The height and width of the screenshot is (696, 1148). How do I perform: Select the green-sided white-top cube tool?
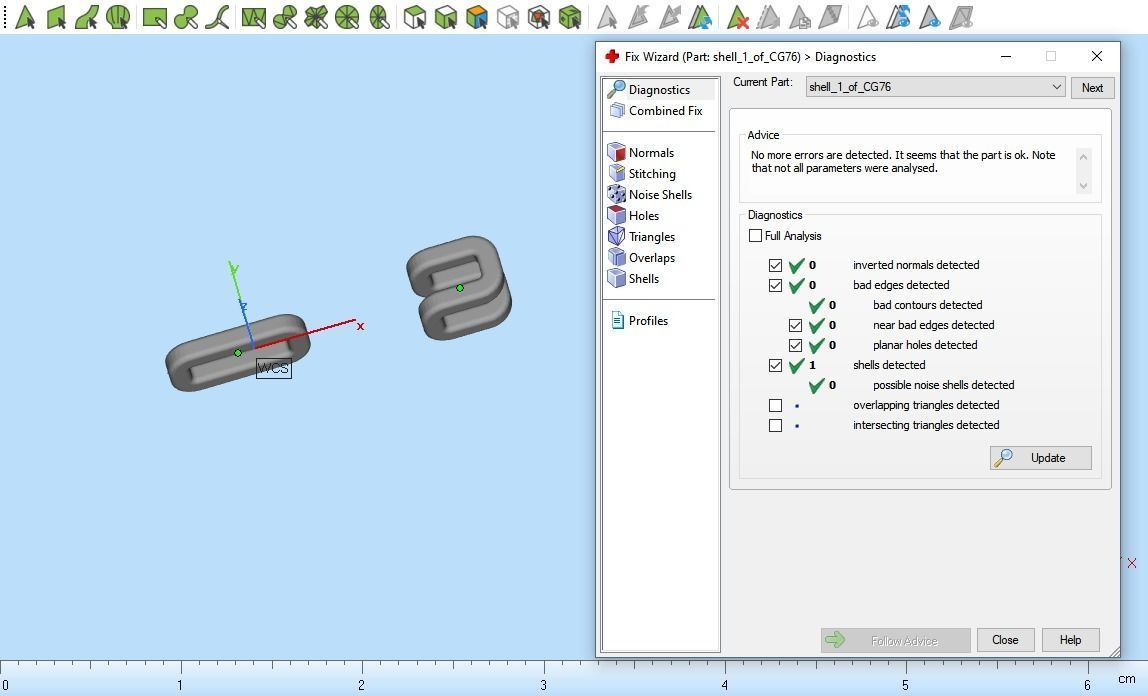click(445, 17)
